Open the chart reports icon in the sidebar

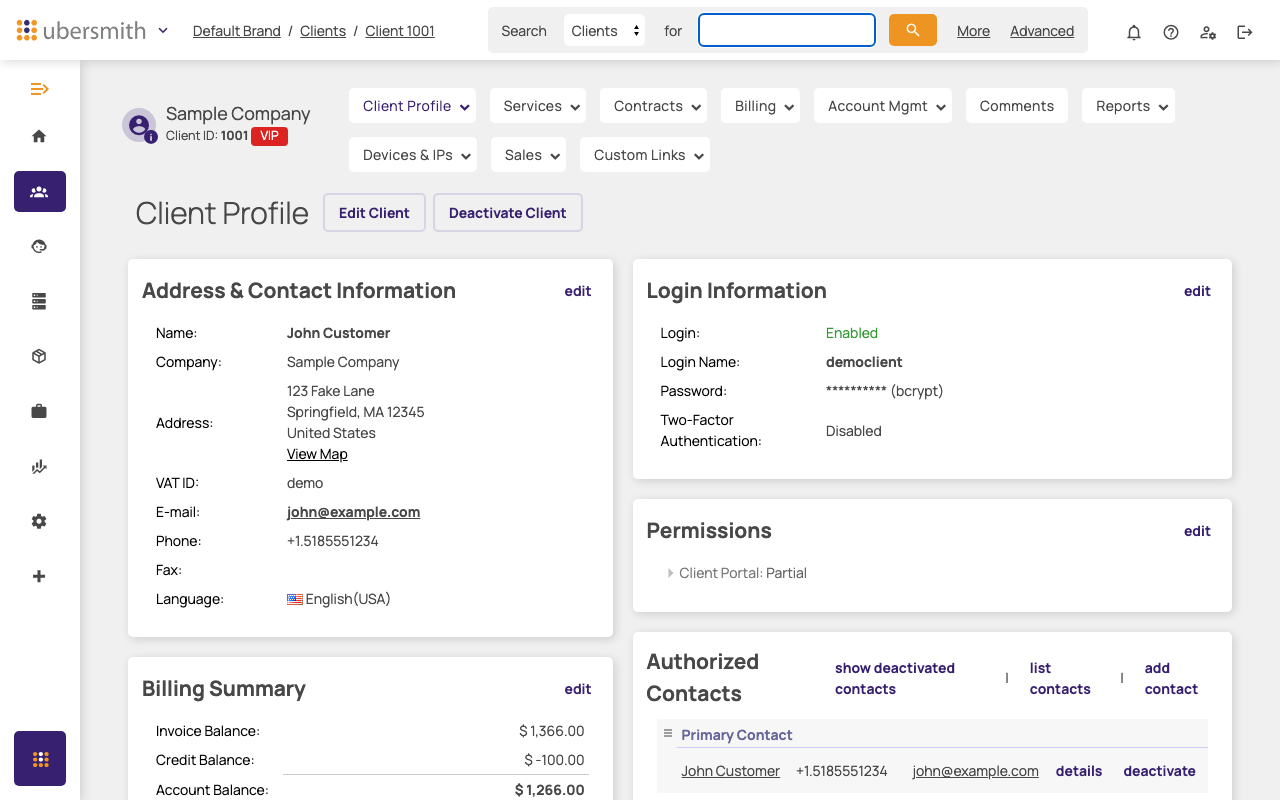pyautogui.click(x=39, y=466)
